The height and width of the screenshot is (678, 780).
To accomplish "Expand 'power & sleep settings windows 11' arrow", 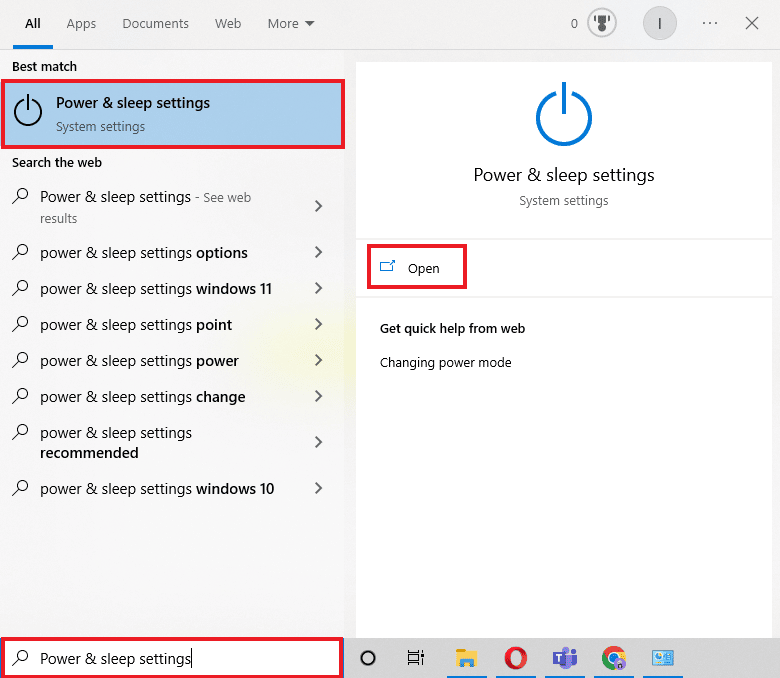I will (x=318, y=289).
